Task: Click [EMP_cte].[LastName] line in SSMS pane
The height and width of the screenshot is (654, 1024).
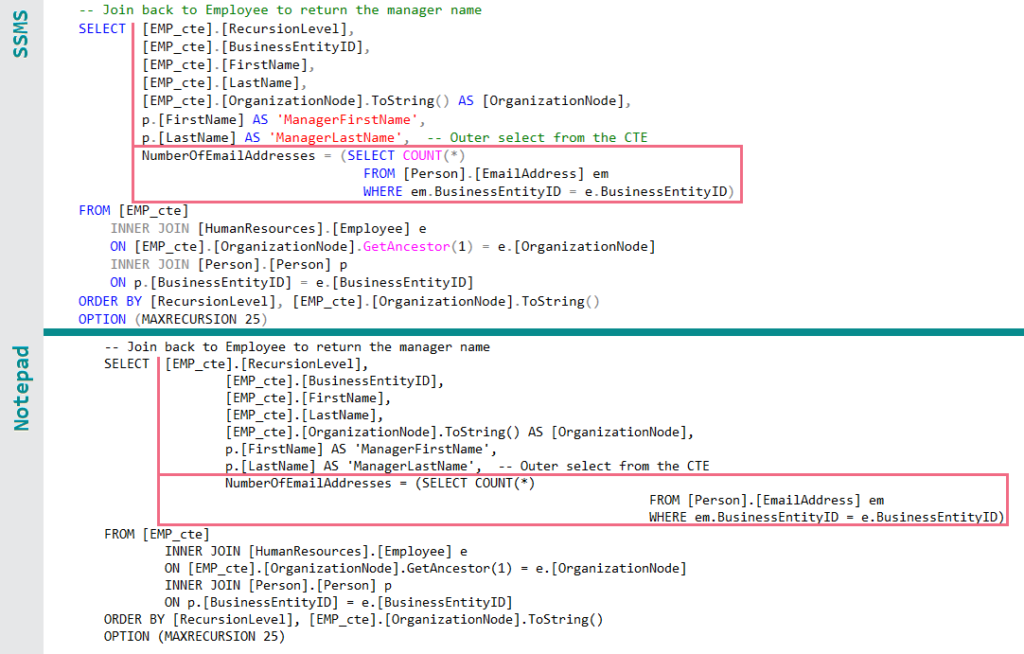Action: coord(224,83)
